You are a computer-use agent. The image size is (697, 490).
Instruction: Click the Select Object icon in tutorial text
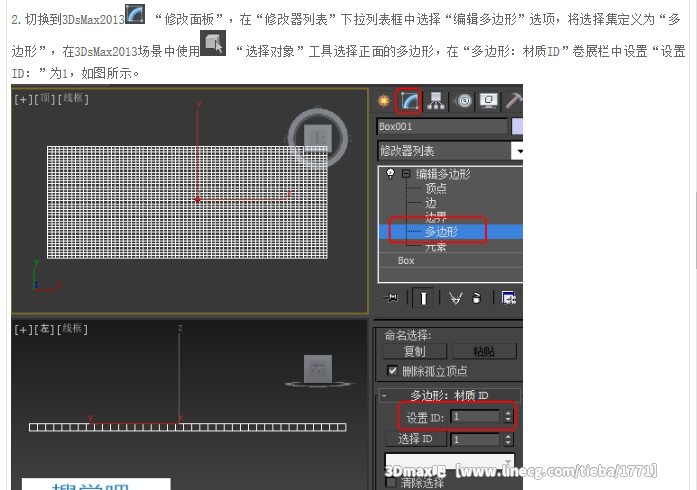[x=213, y=43]
